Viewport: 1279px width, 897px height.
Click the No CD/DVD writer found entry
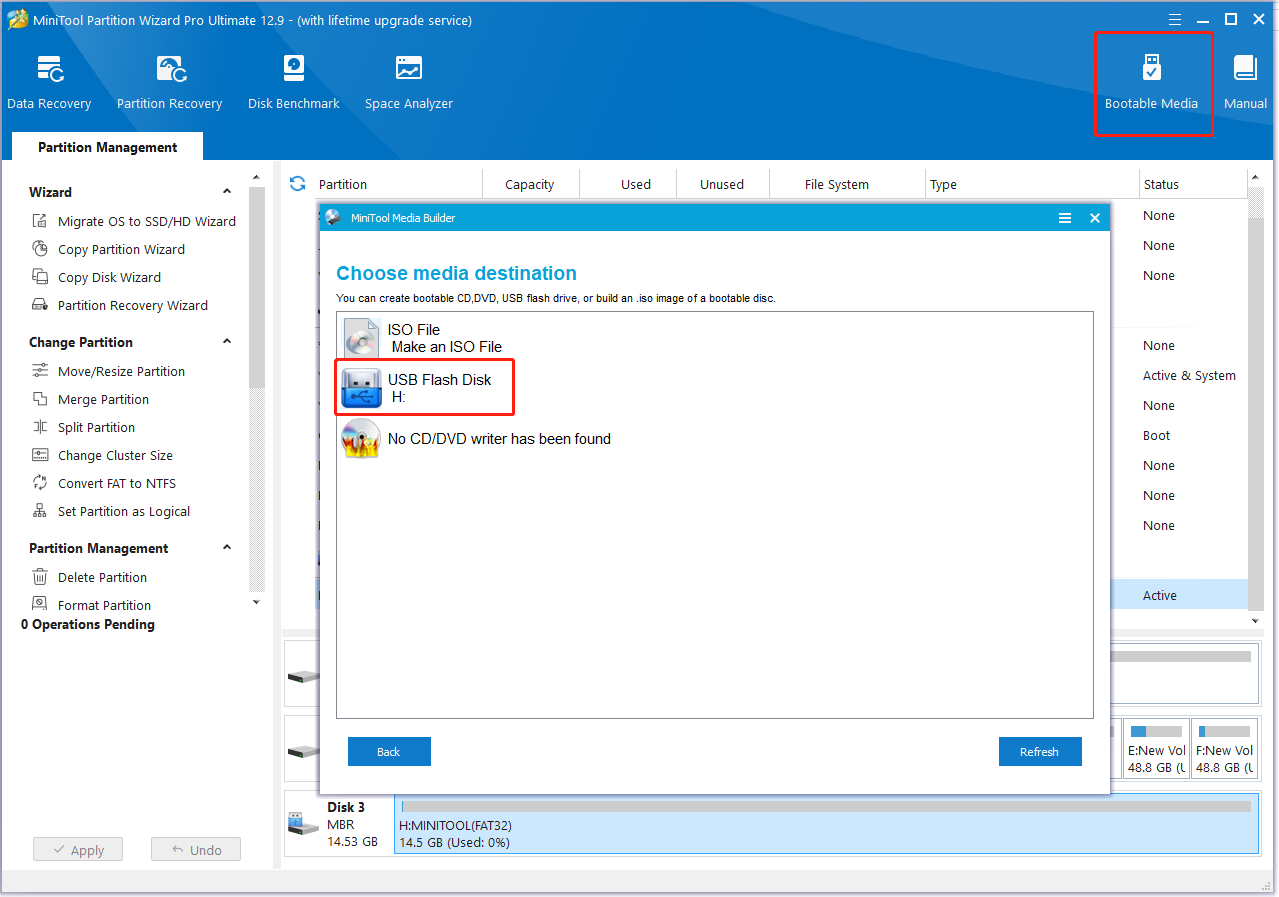point(477,438)
